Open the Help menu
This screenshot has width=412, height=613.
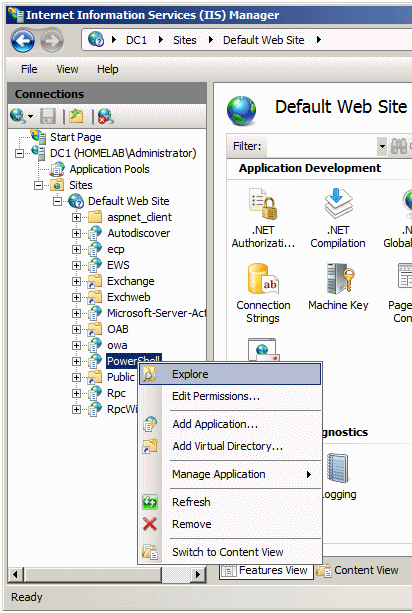107,69
